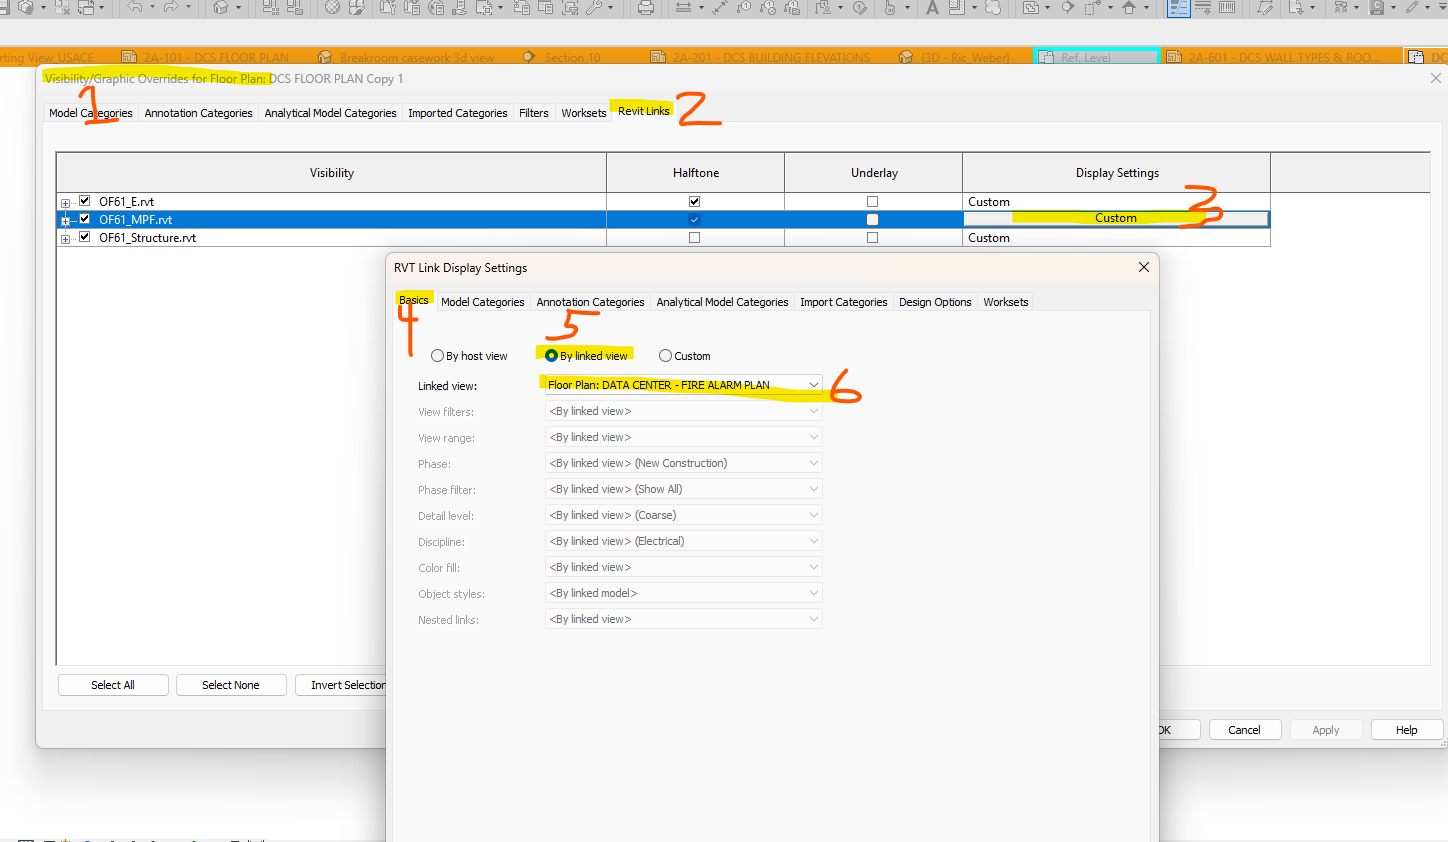Image resolution: width=1448 pixels, height=842 pixels.
Task: Open the Phase filter dropdown
Action: 684,489
